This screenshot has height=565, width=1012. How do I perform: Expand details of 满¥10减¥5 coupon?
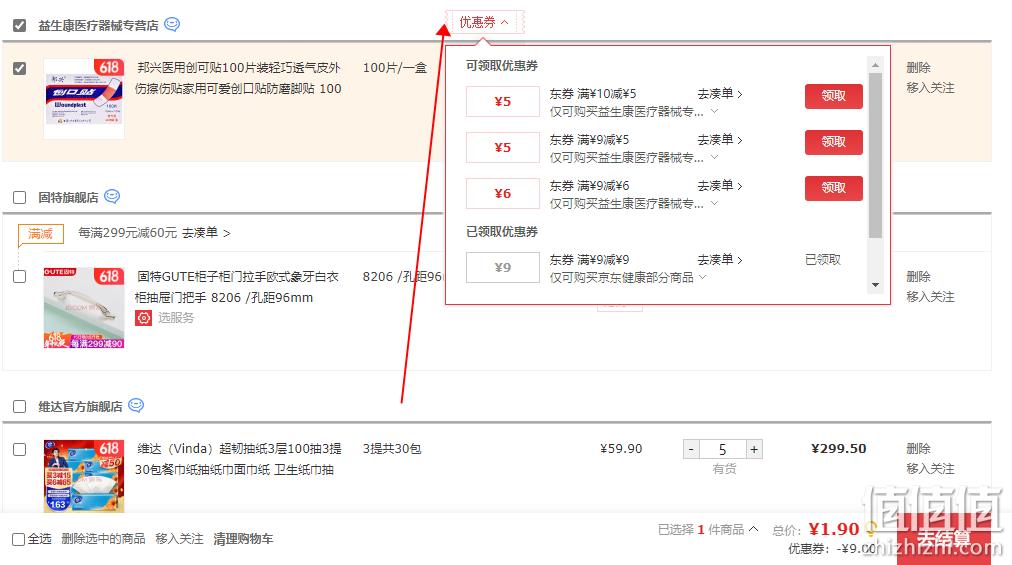coord(714,111)
